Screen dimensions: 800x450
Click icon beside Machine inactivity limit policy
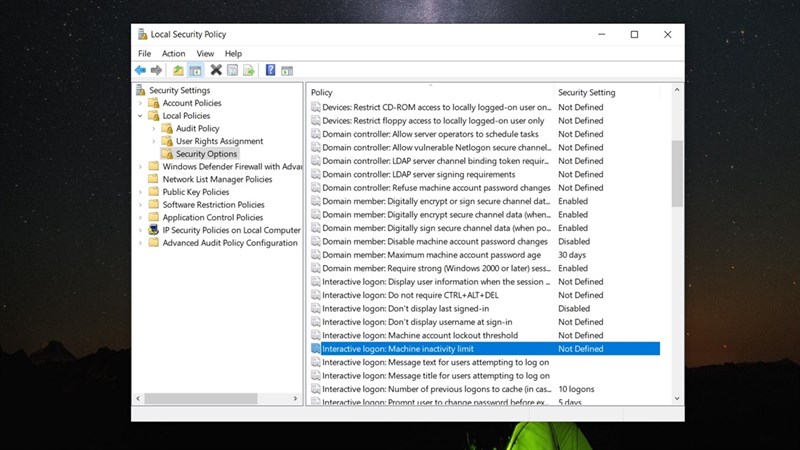316,349
